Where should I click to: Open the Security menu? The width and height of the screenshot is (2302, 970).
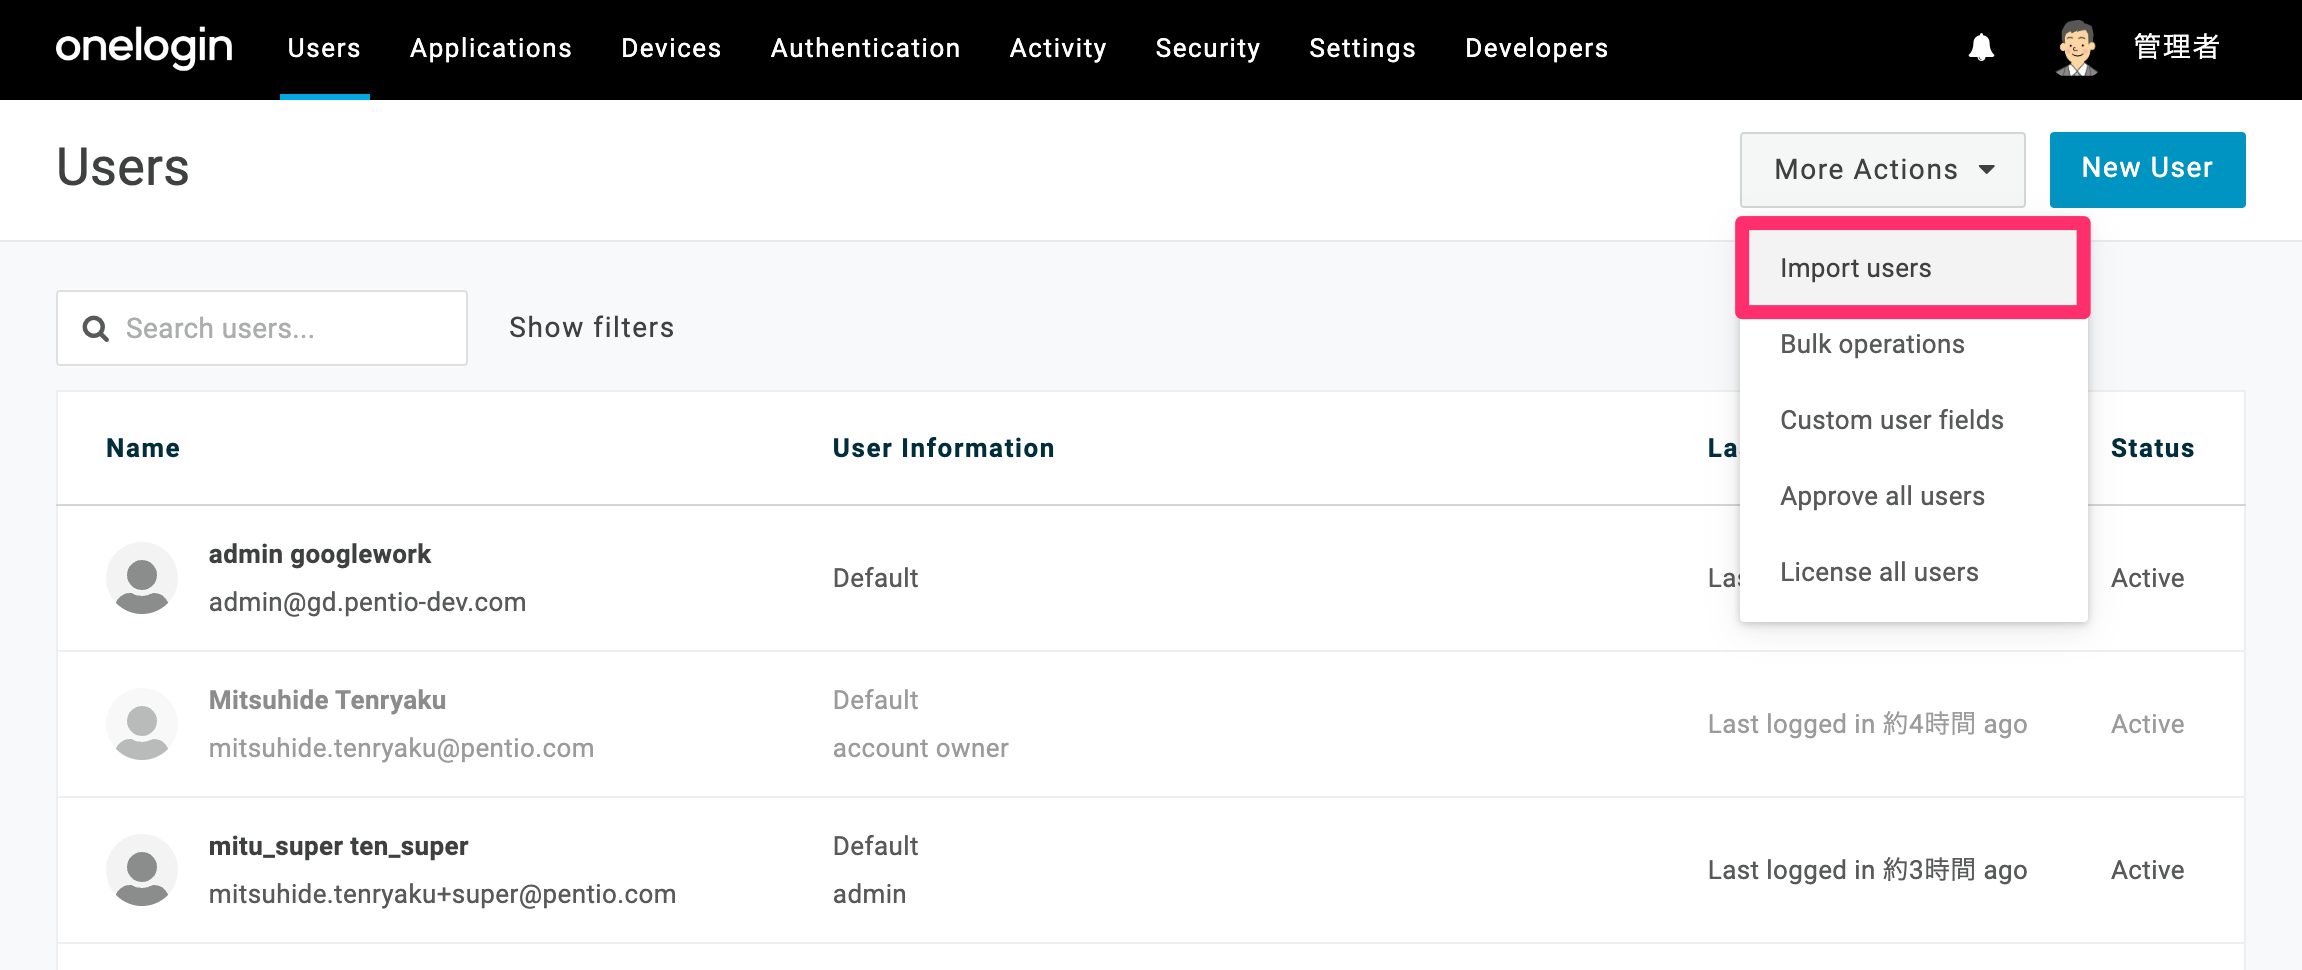pos(1208,48)
